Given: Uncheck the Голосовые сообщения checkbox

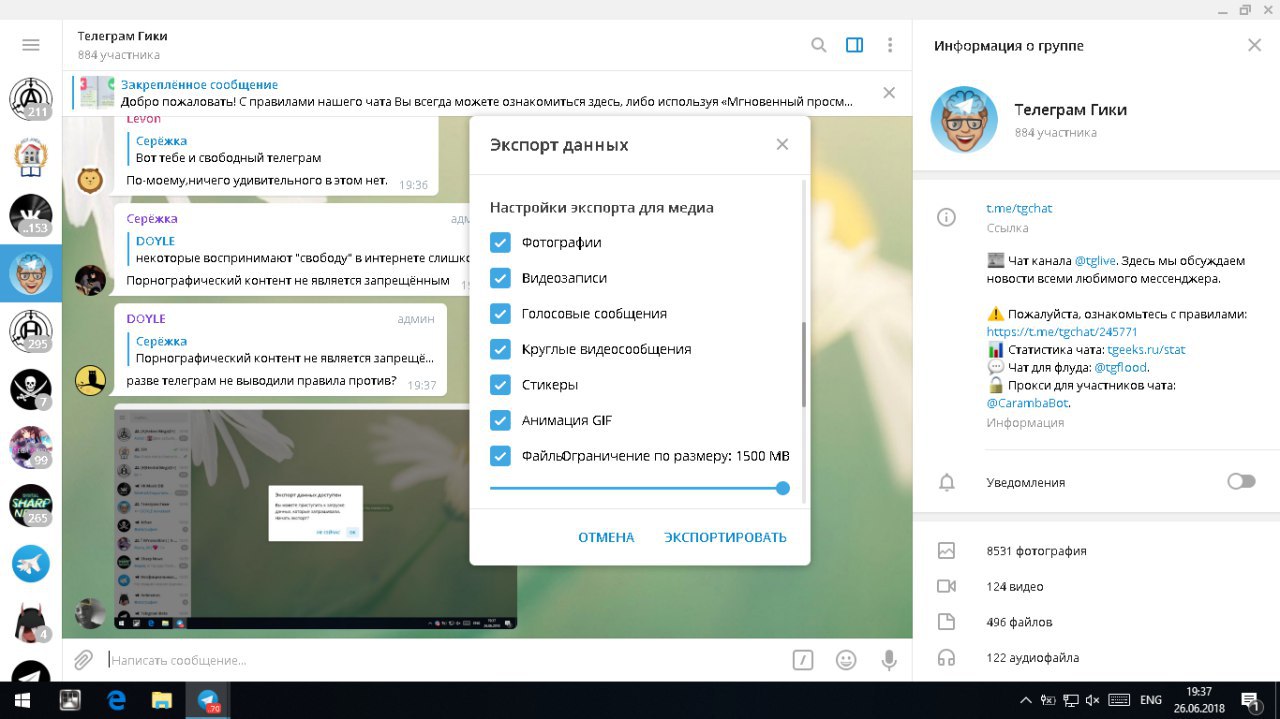Looking at the screenshot, I should coord(500,313).
